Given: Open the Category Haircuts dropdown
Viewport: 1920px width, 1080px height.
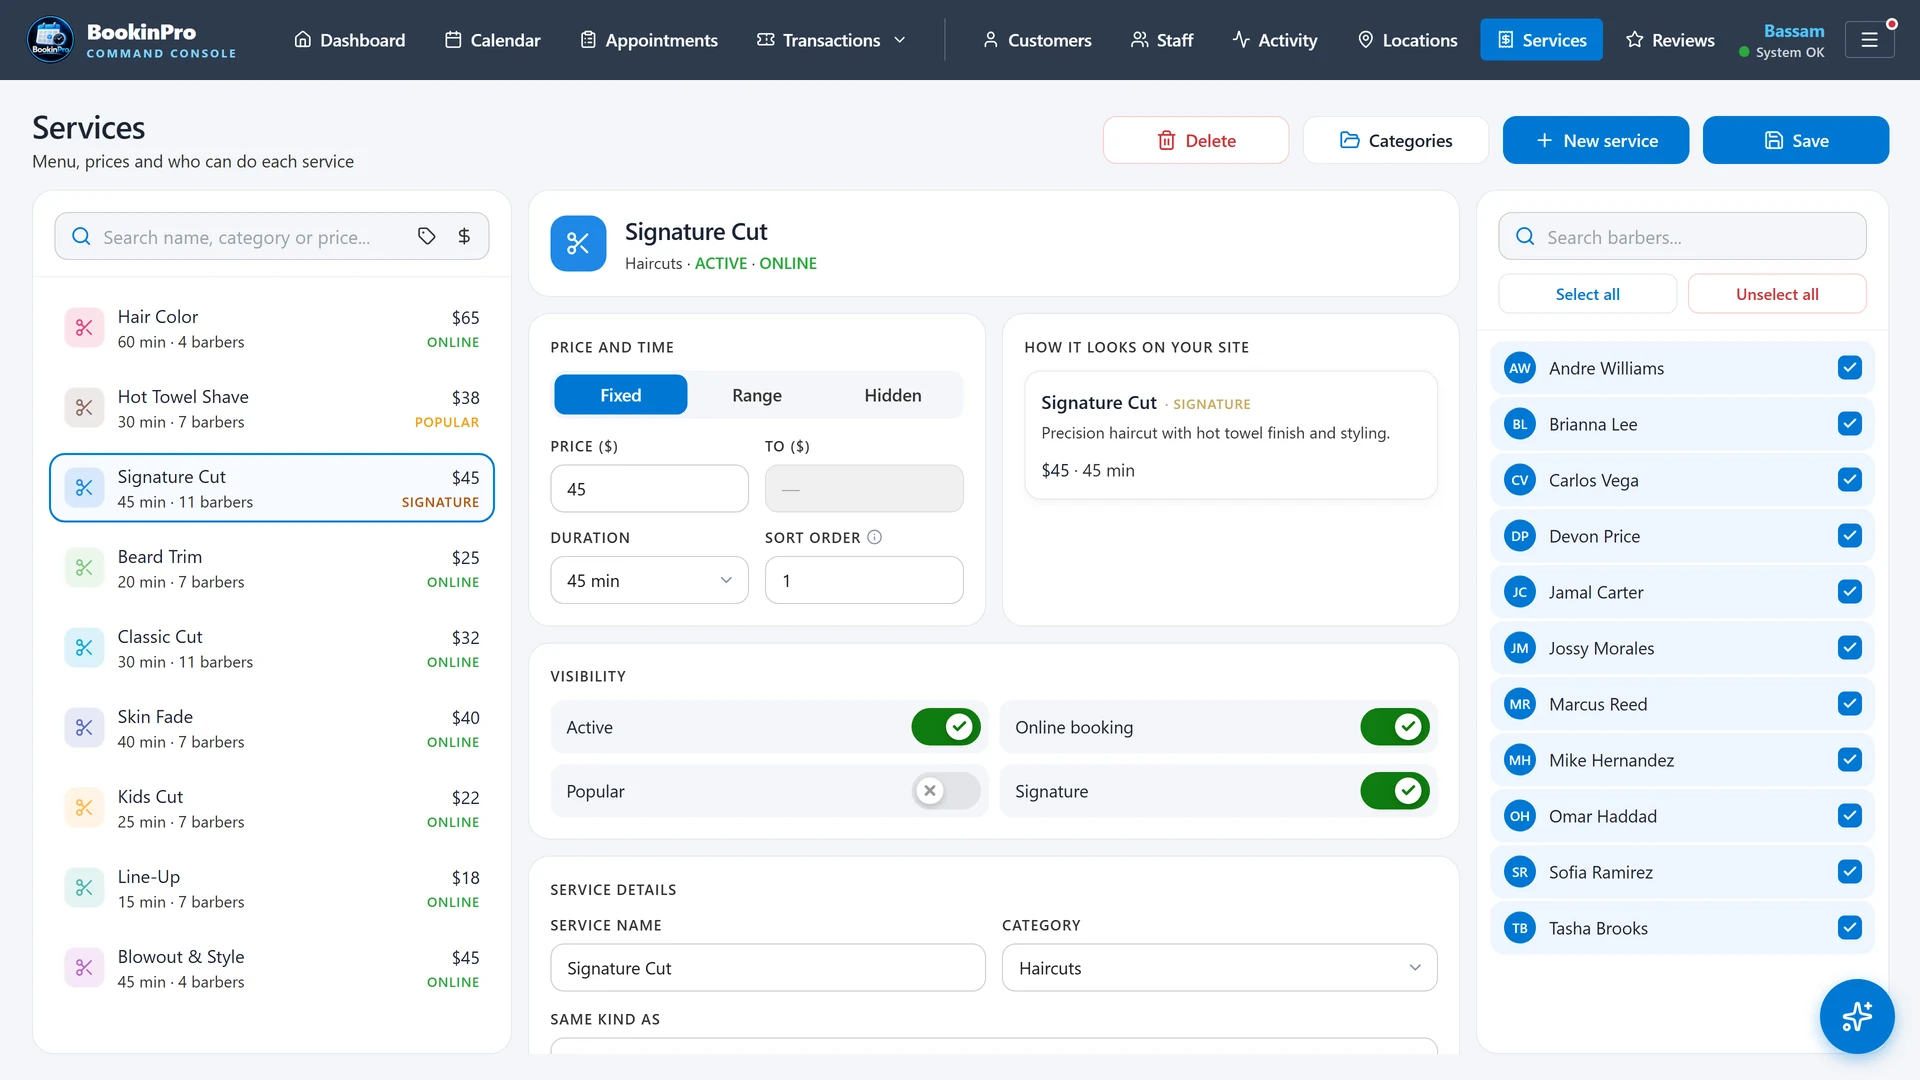Looking at the screenshot, I should point(1219,968).
